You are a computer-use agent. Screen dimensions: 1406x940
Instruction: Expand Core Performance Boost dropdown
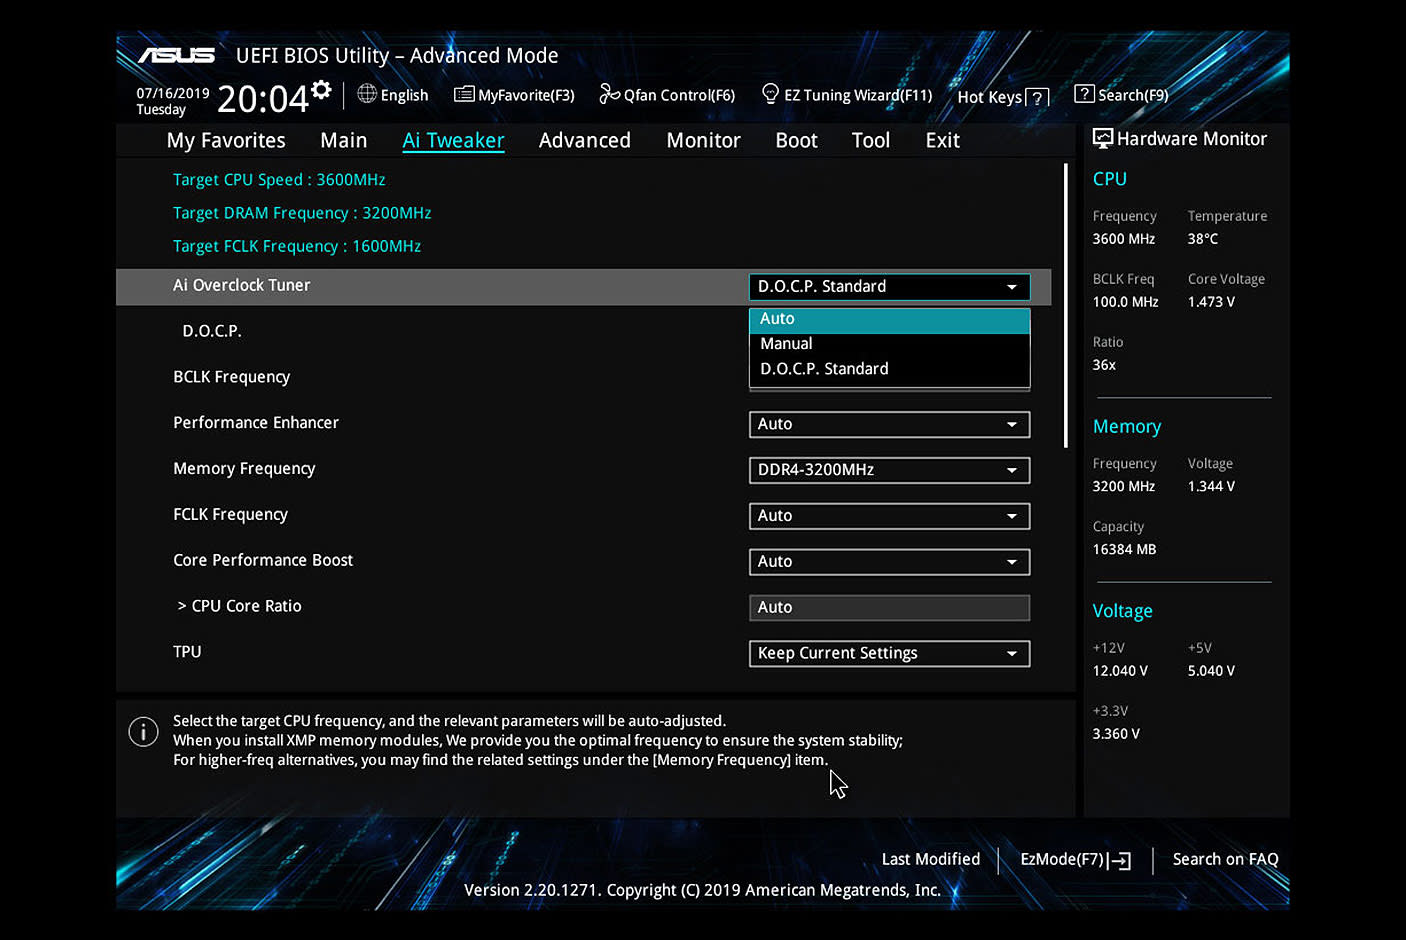tap(888, 562)
